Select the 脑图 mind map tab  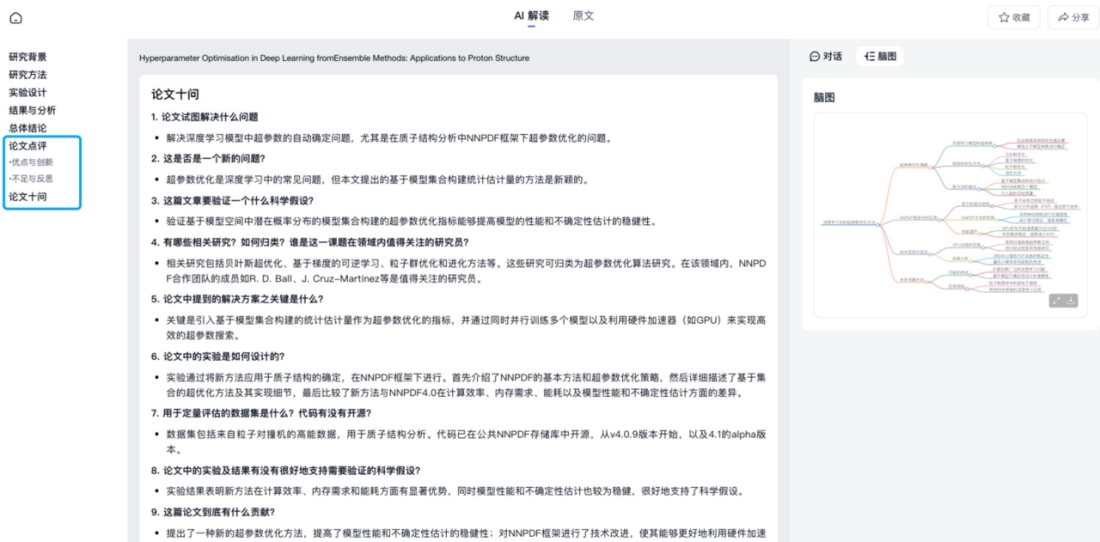[880, 57]
